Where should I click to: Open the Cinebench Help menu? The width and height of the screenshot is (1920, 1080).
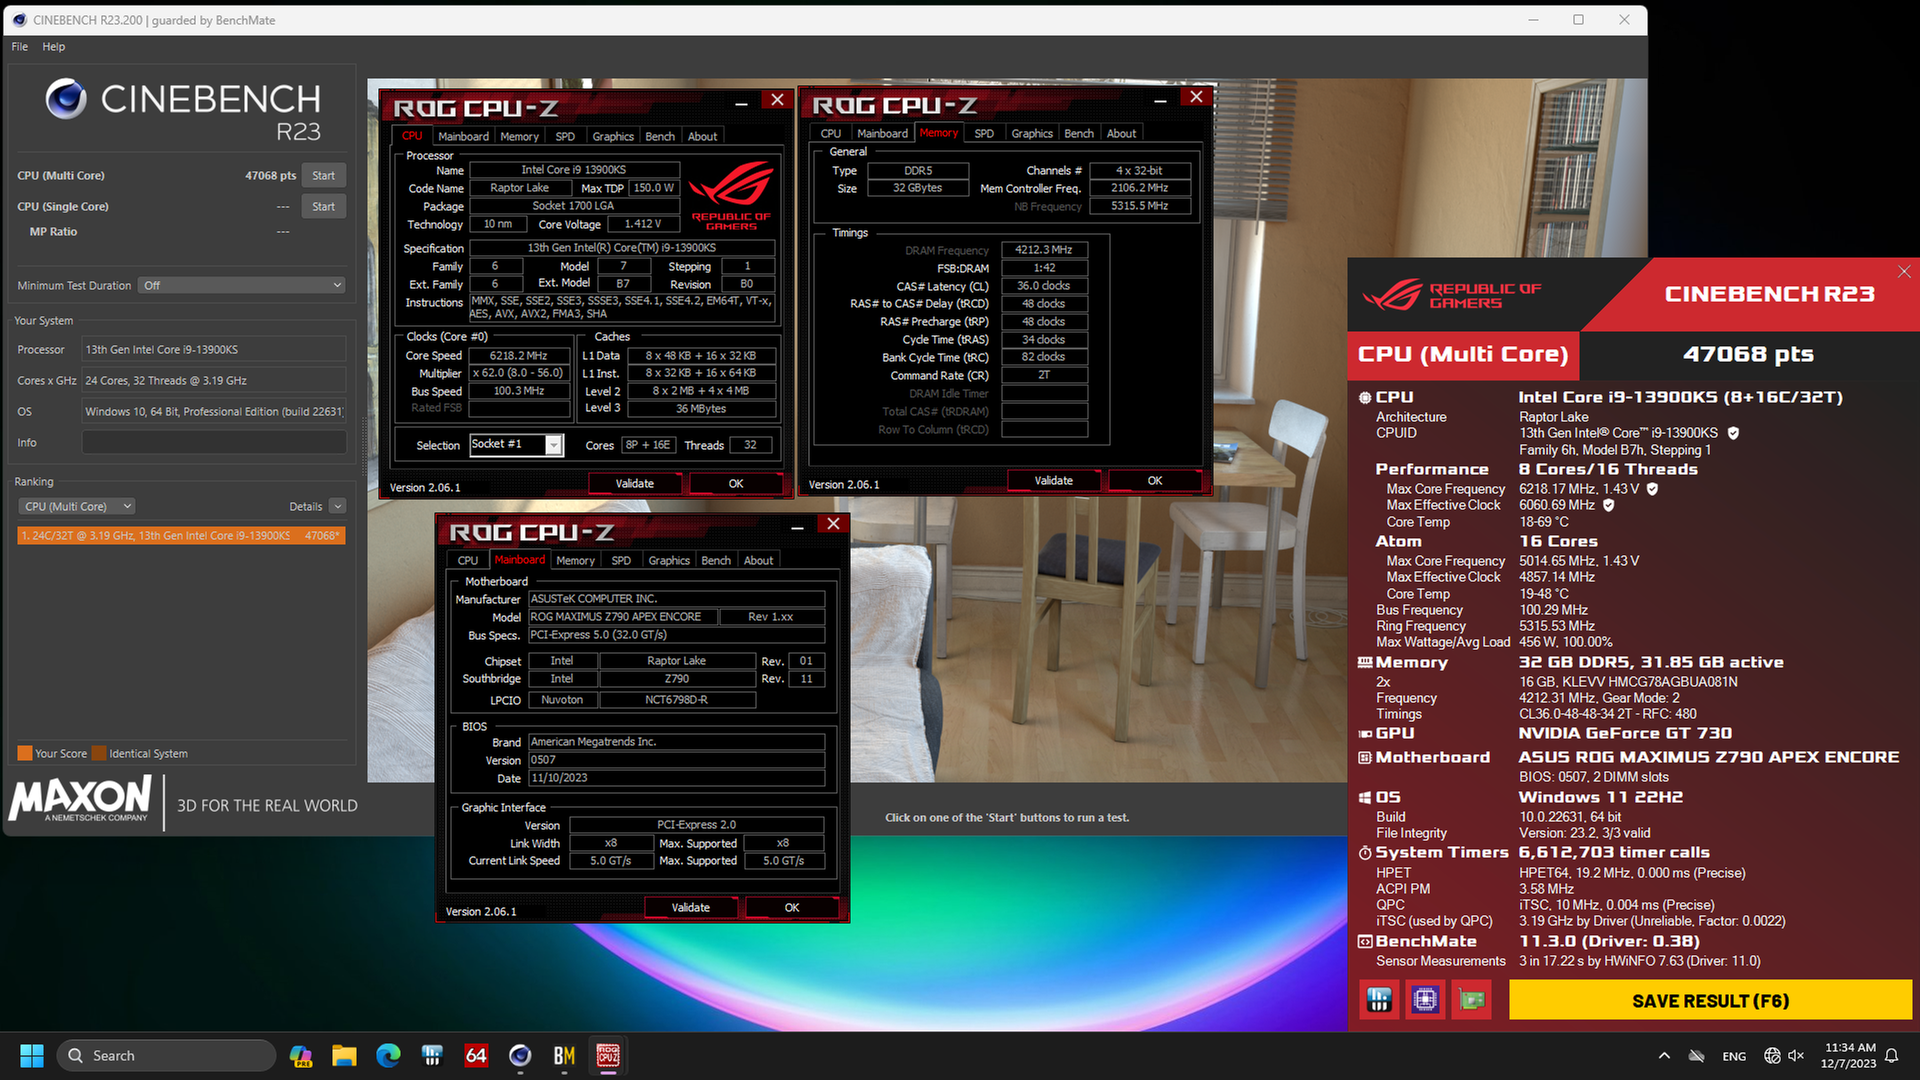point(54,46)
